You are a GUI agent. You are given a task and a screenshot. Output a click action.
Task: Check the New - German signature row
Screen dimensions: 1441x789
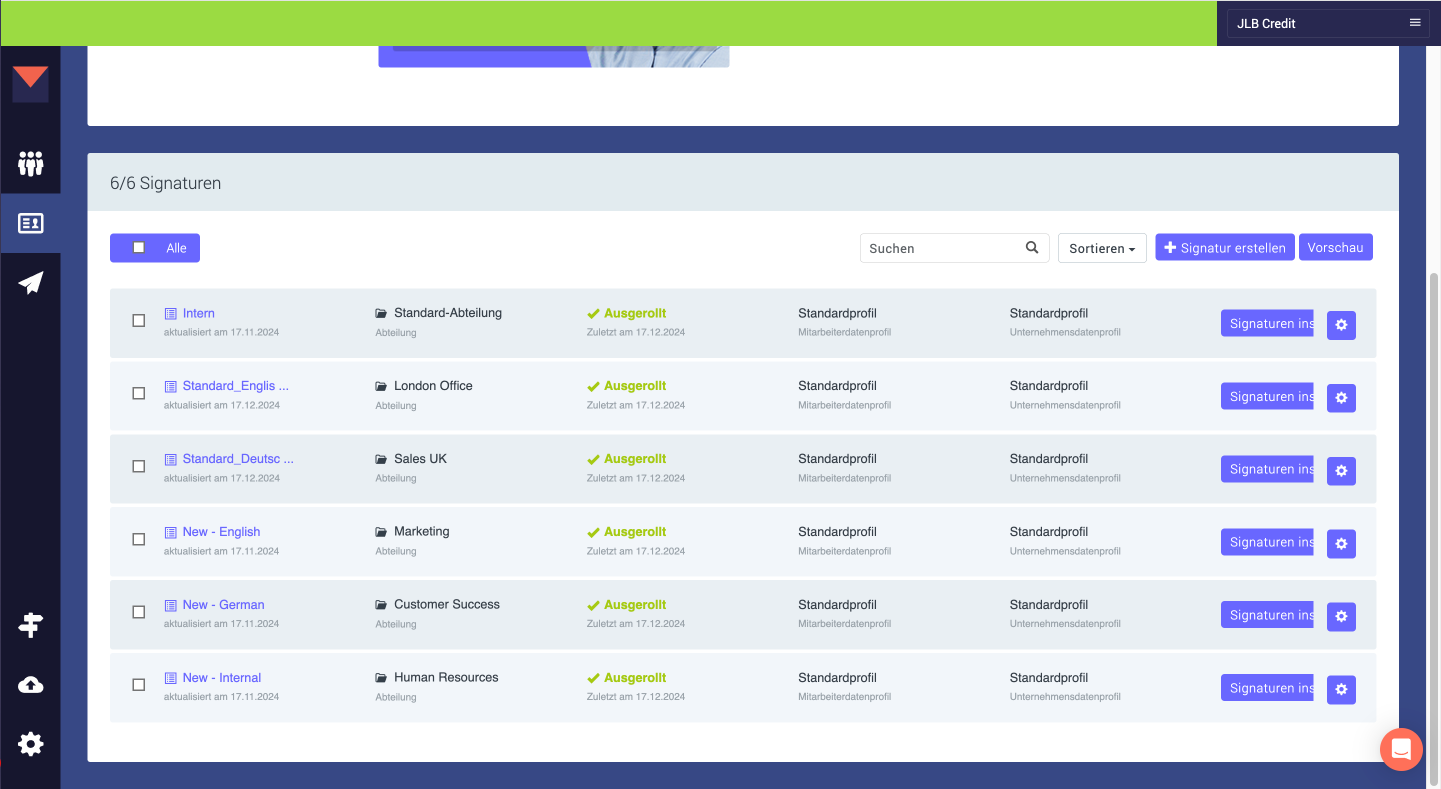pyautogui.click(x=139, y=612)
